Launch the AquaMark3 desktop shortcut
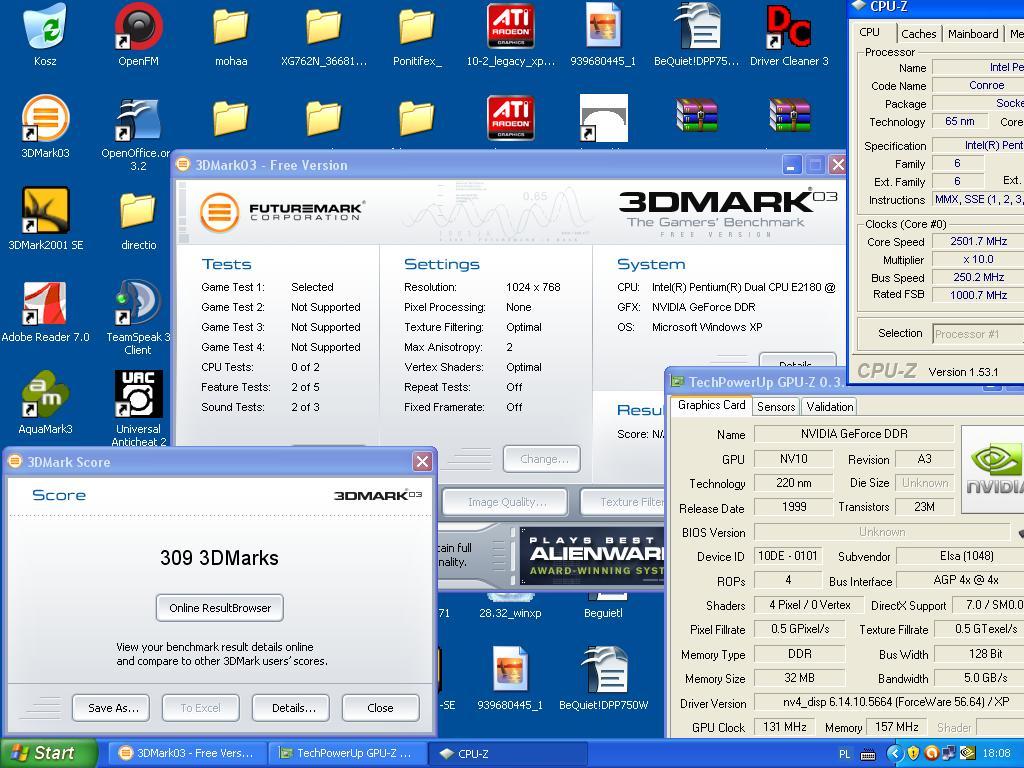This screenshot has height=768, width=1024. pyautogui.click(x=45, y=403)
